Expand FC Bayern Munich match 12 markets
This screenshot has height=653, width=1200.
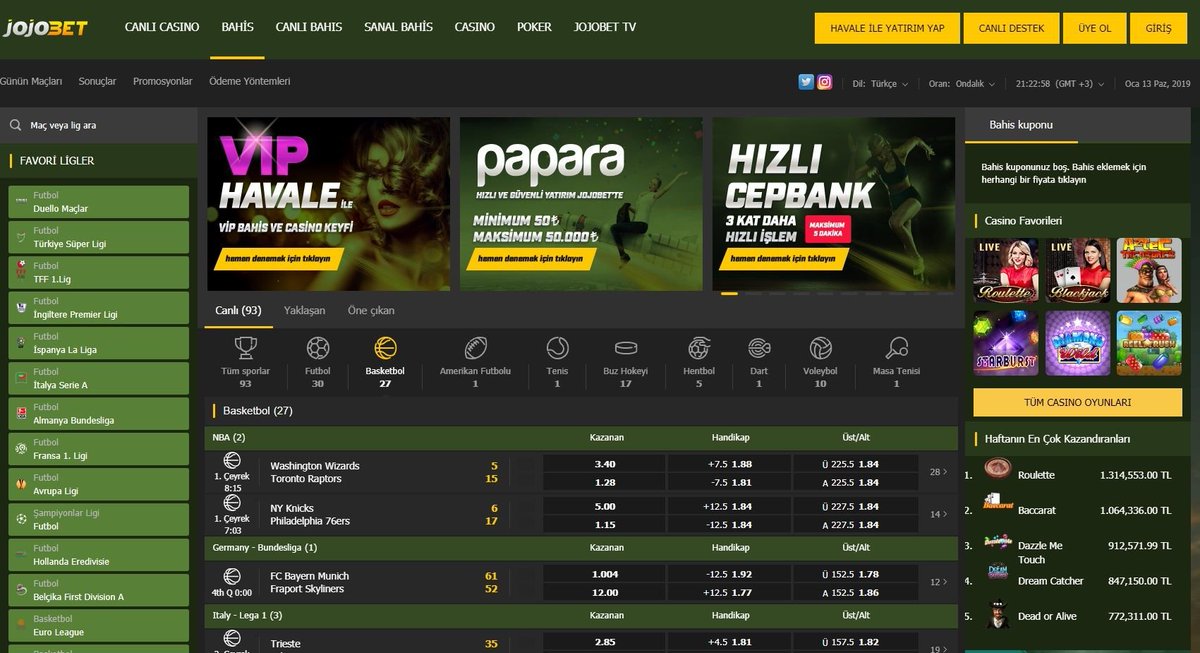938,582
